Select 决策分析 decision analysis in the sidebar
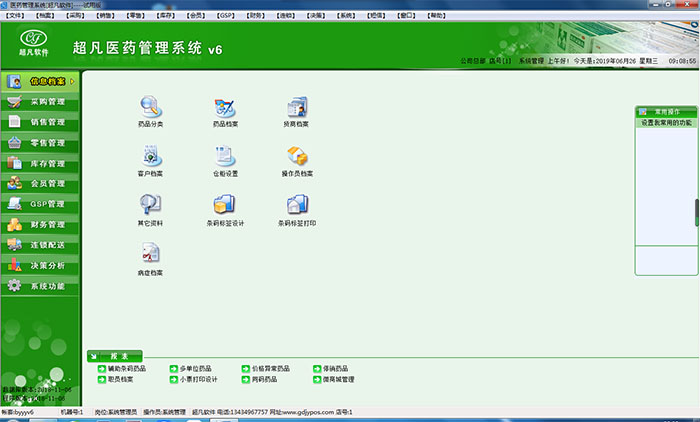700x422 pixels. (40, 266)
